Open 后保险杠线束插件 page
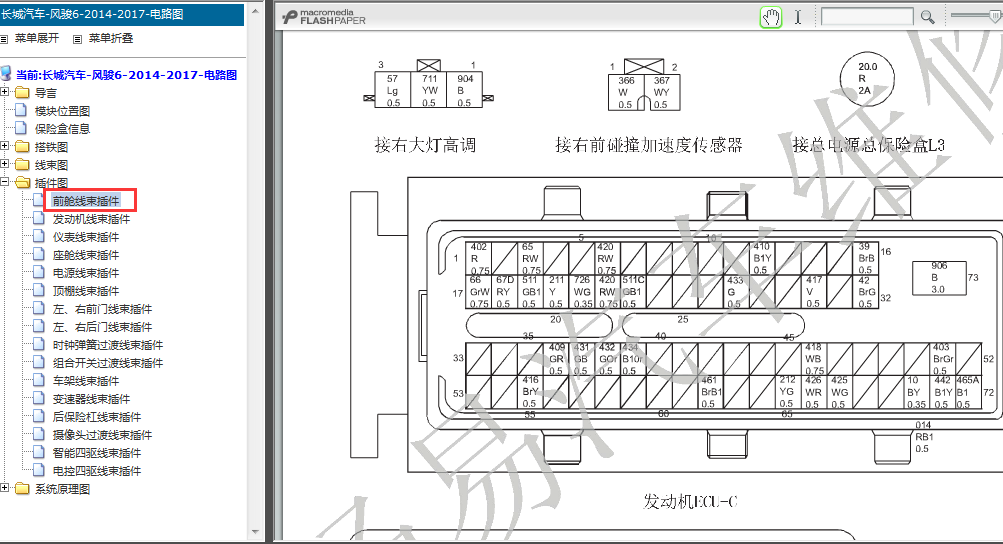This screenshot has height=544, width=1003. pyautogui.click(x=97, y=417)
